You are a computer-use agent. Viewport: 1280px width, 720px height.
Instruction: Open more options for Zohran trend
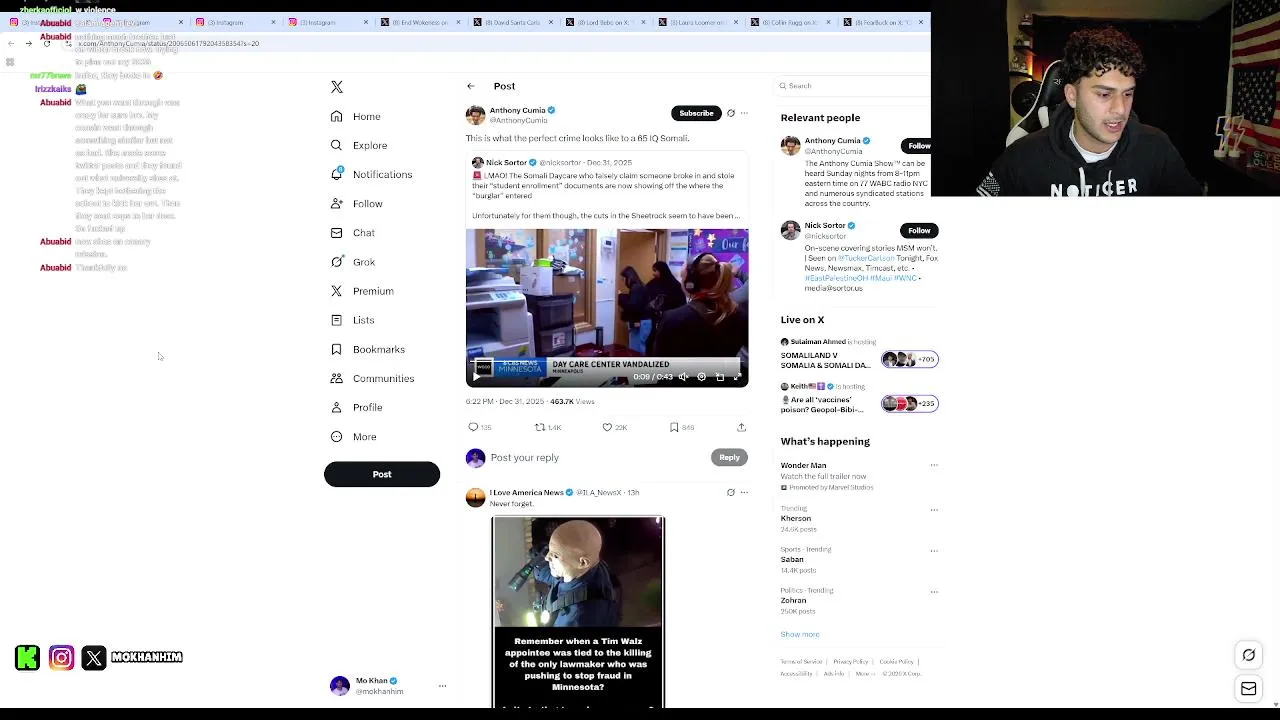934,592
